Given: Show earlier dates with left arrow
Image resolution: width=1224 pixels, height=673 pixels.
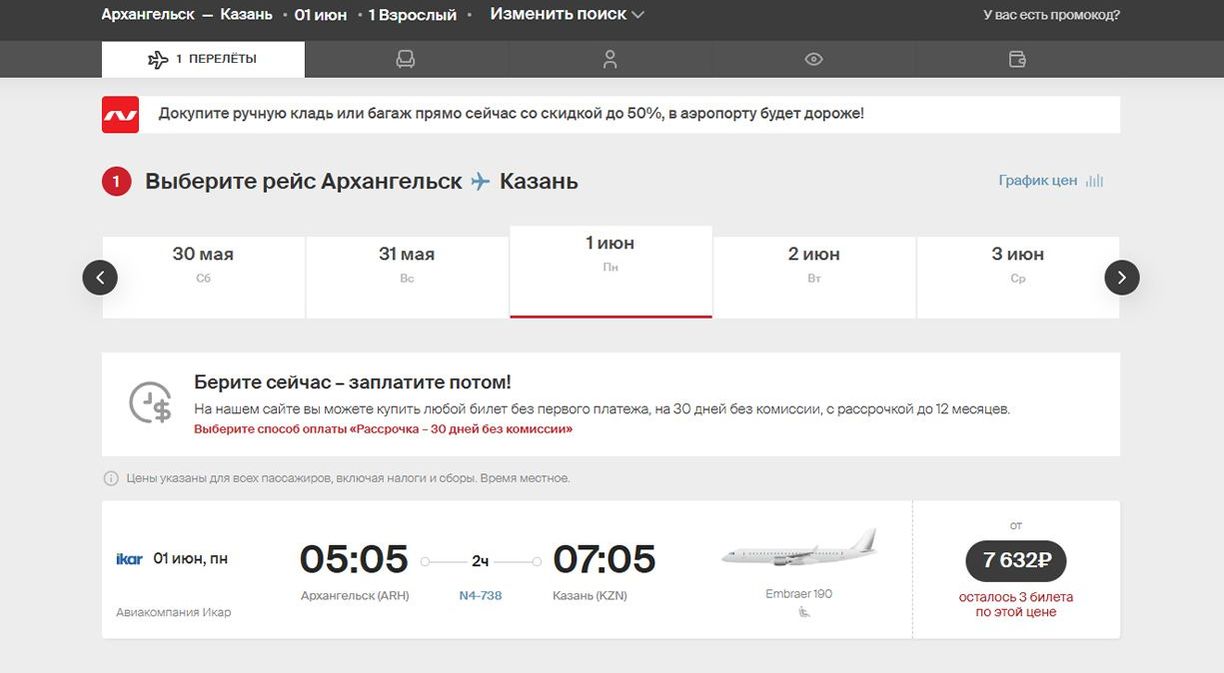Looking at the screenshot, I should [100, 277].
